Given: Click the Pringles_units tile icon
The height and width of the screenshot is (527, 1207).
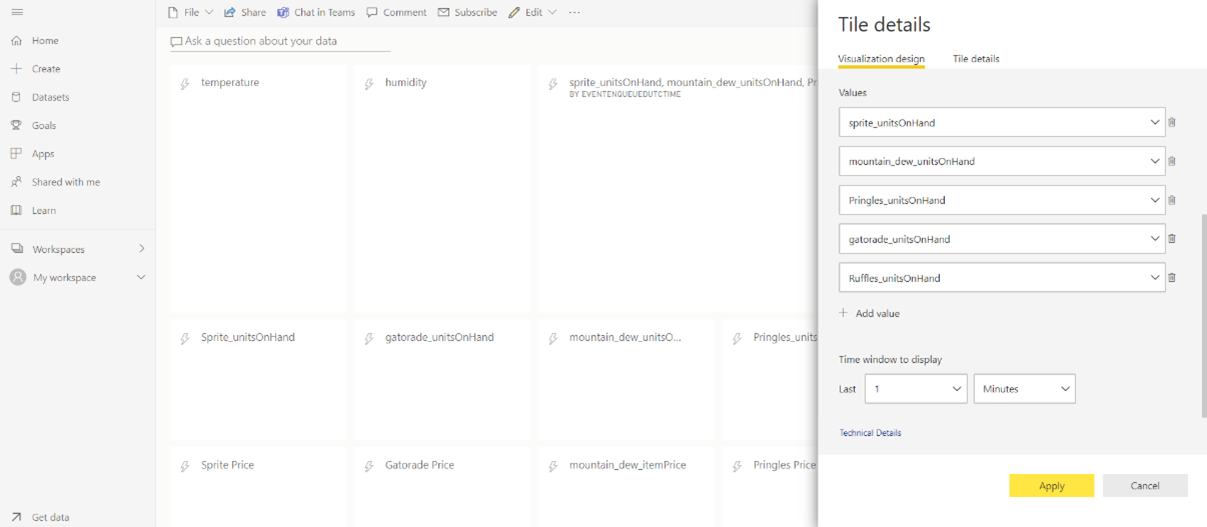Looking at the screenshot, I should (x=737, y=339).
